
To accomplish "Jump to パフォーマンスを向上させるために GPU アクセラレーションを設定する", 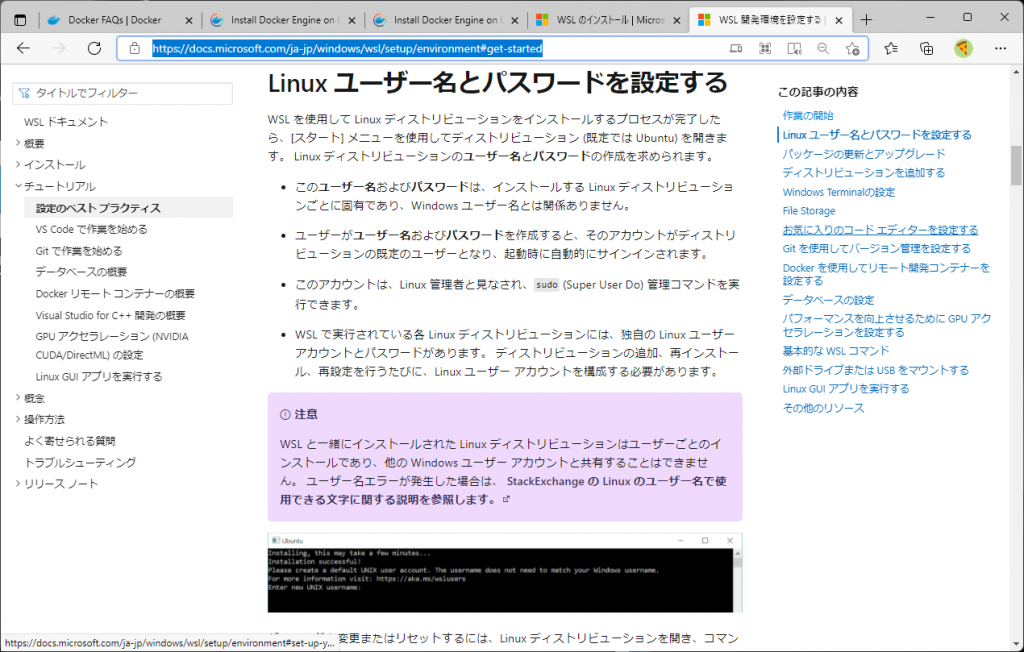I will pyautogui.click(x=887, y=325).
